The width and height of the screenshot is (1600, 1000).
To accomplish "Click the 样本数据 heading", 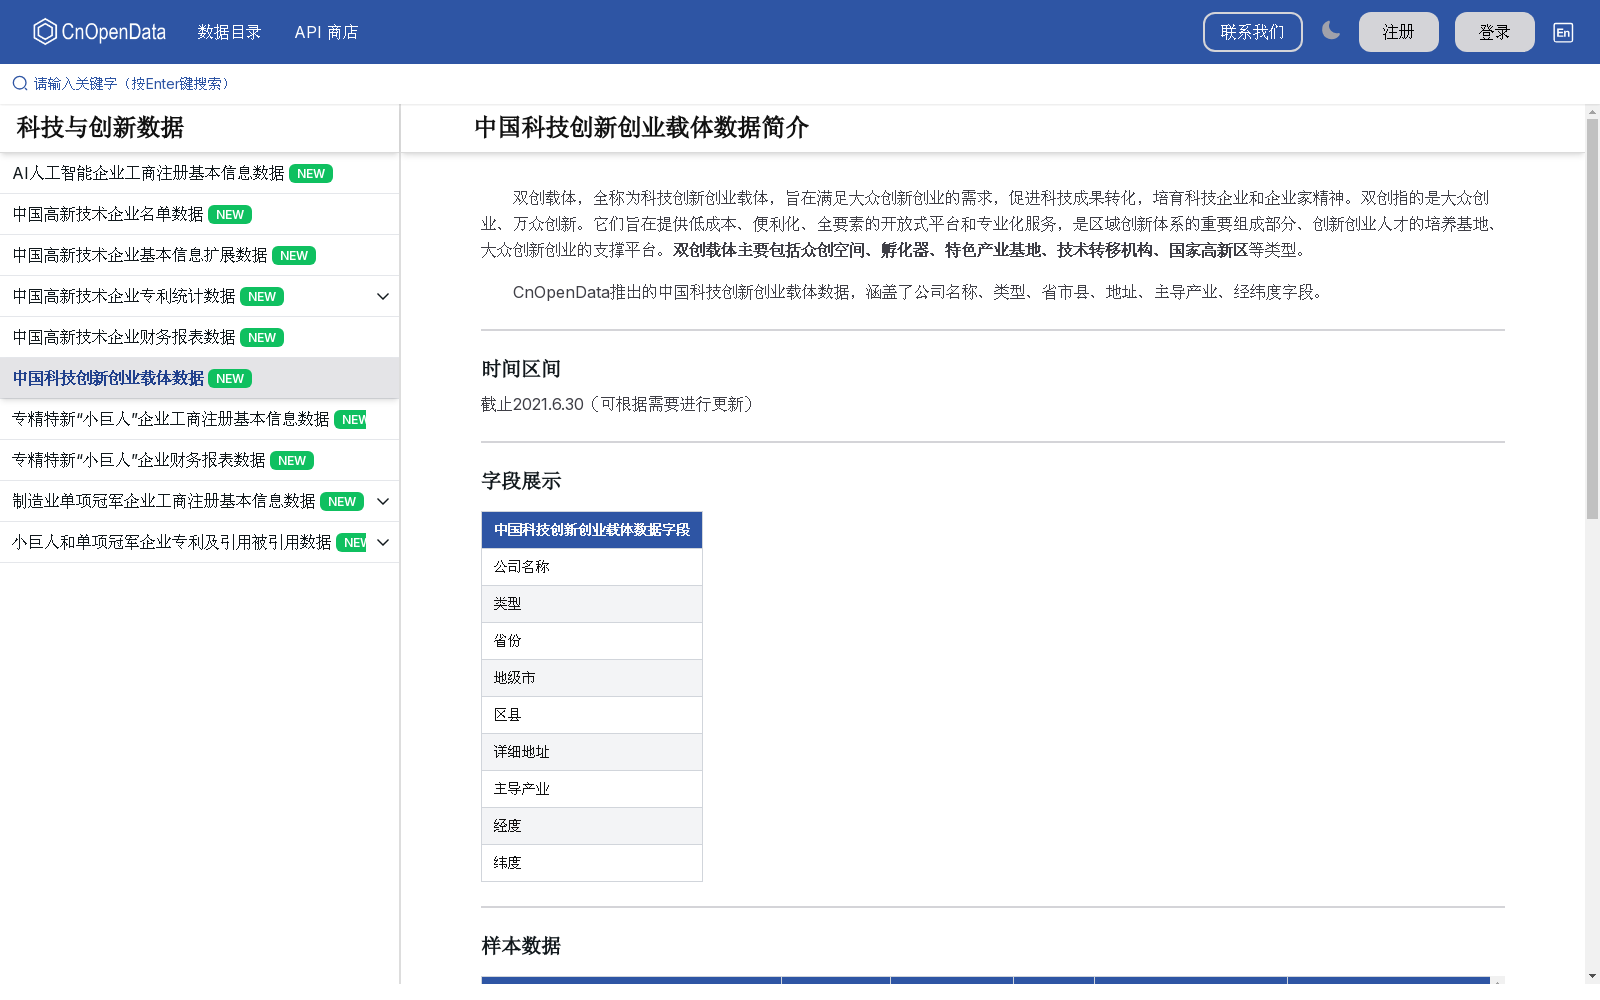I will pyautogui.click(x=521, y=946).
